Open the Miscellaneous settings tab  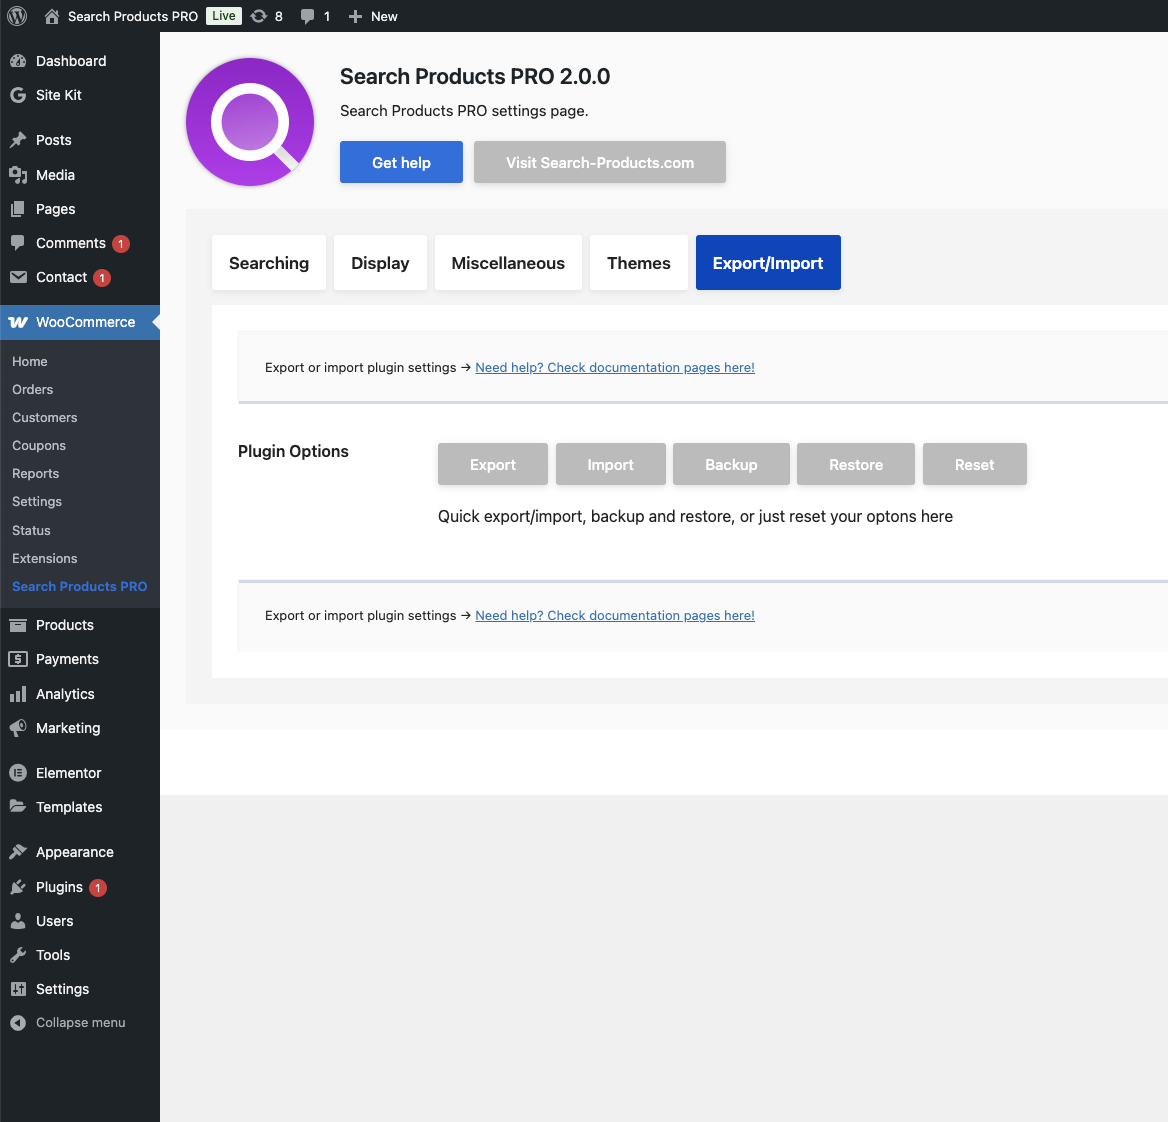click(508, 262)
